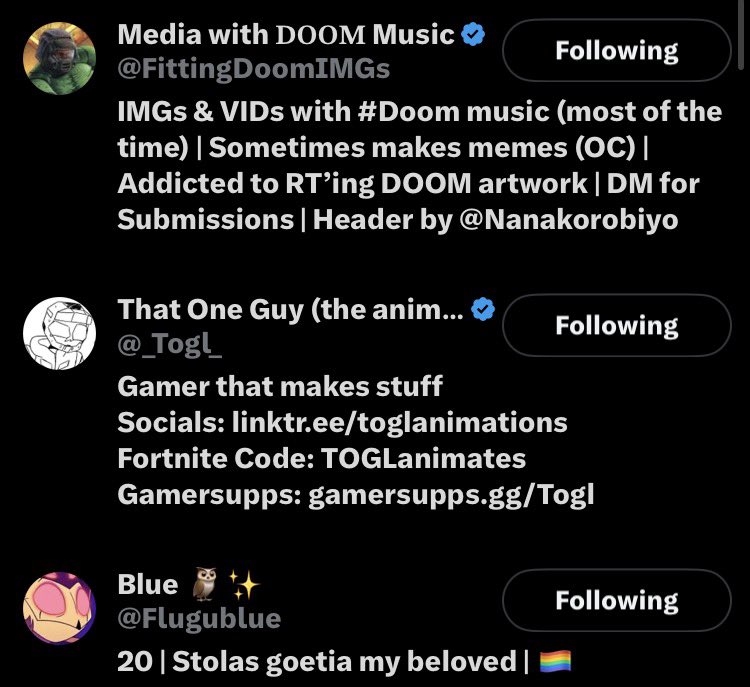Screen dimensions: 750x687
Task: Open the Media with DOOM Music profile avatar
Action: click(59, 58)
